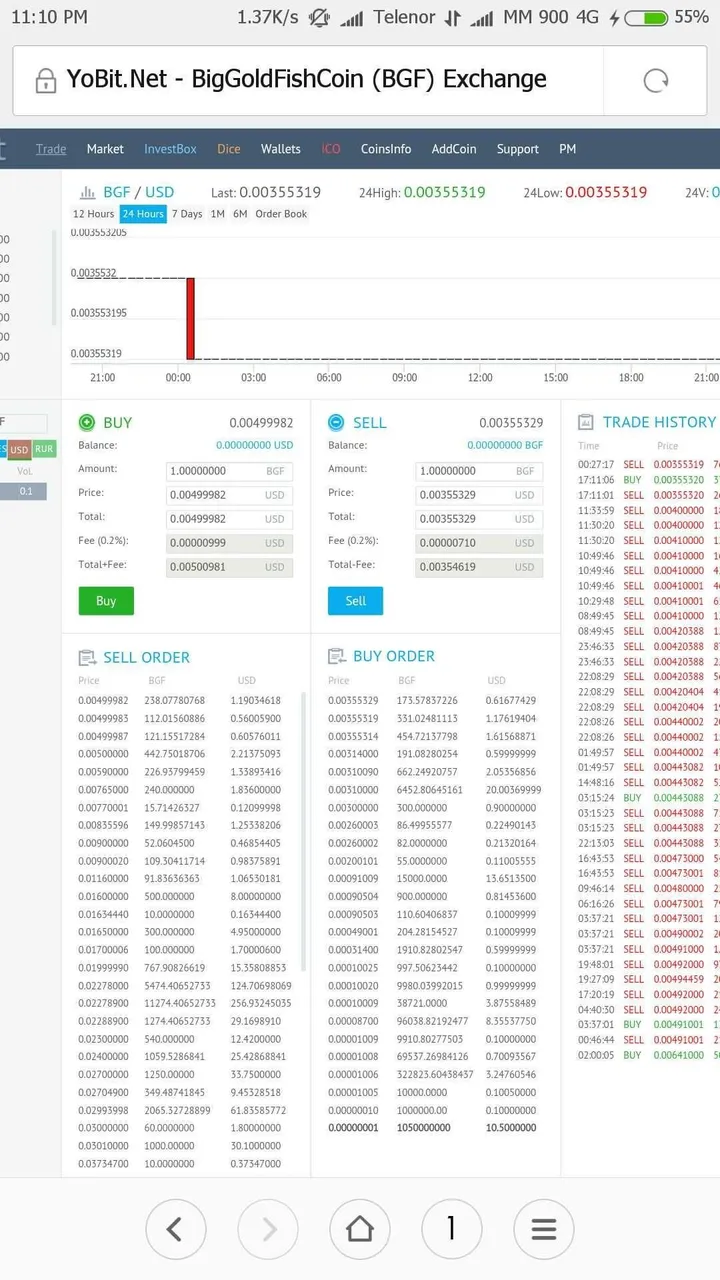This screenshot has height=1280, width=720.
Task: Click sell balance 0.00000000 BGF link
Action: [504, 446]
